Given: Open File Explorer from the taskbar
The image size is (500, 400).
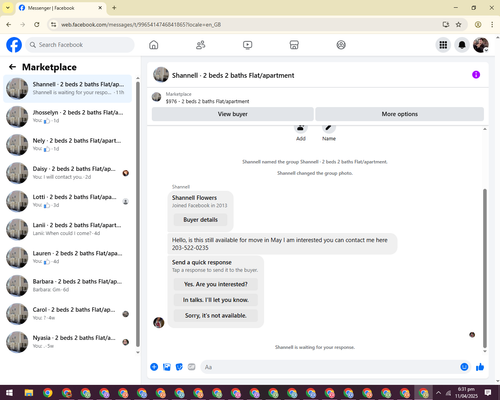Looking at the screenshot, I should [x=29, y=393].
